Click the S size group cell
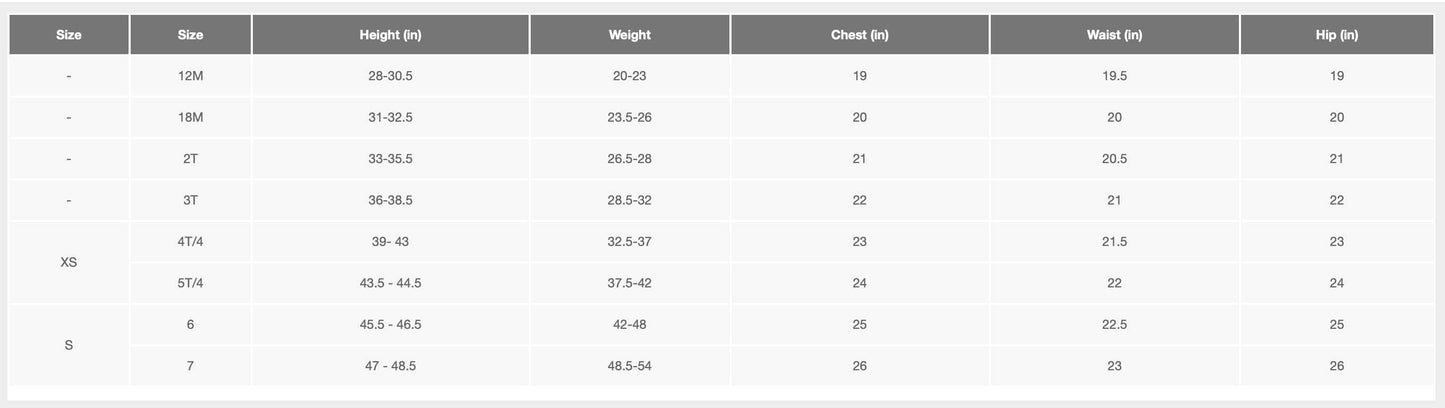Screen dimensions: 1445x408 point(69,345)
